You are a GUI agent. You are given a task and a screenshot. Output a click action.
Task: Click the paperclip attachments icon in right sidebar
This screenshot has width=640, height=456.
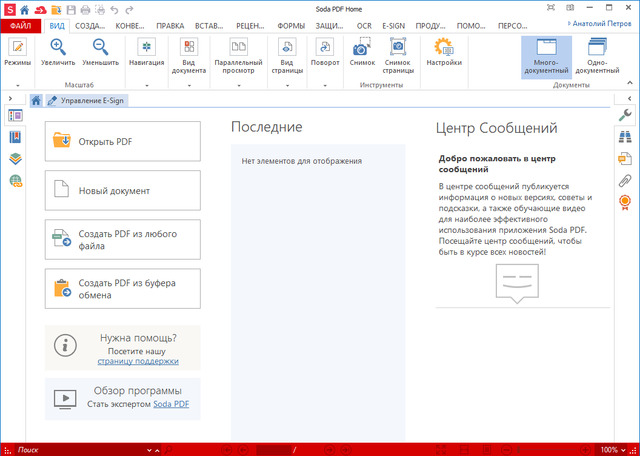pyautogui.click(x=625, y=180)
